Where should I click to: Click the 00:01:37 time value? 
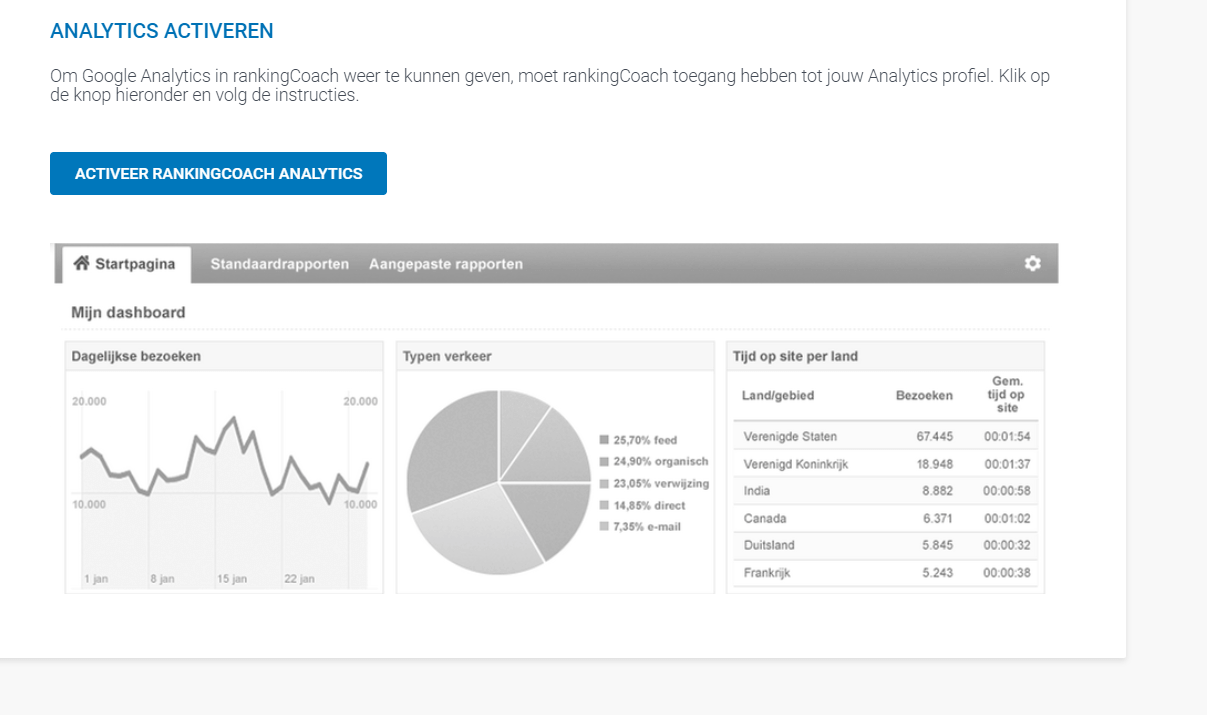[1007, 464]
